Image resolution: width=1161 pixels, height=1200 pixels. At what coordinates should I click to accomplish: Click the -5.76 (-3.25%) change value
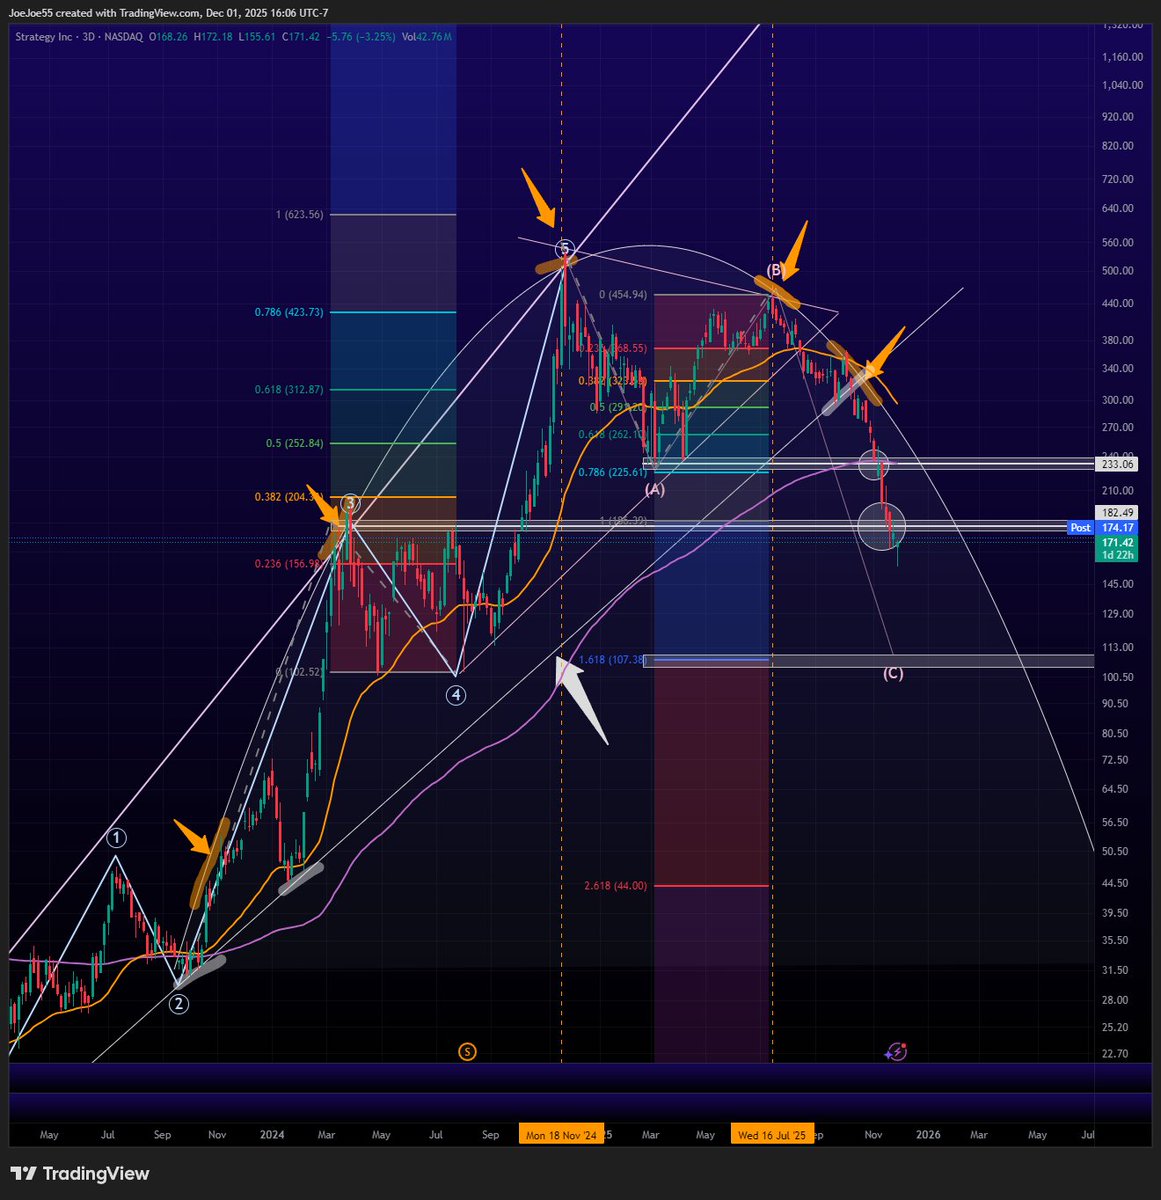coord(359,36)
